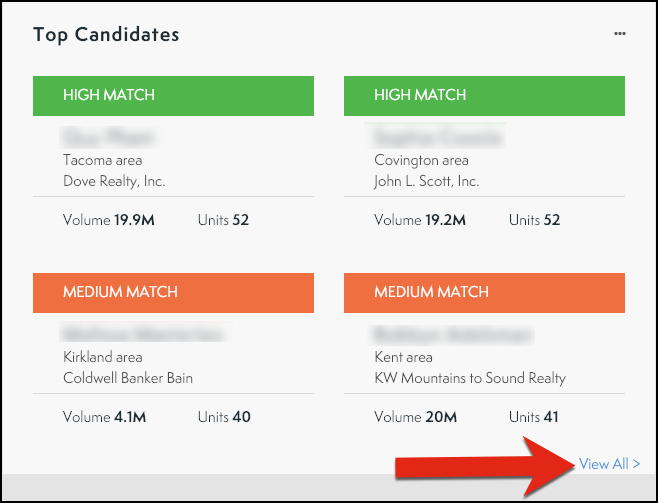Click Dove Realty, Inc. brokerage text
658x503 pixels.
[x=114, y=182]
